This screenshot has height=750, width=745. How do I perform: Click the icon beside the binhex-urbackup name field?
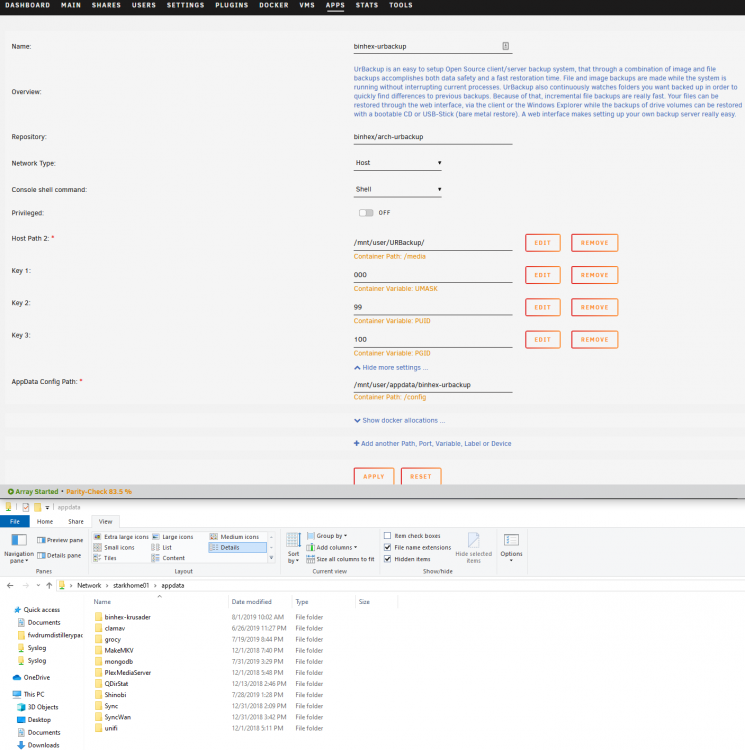pos(505,46)
